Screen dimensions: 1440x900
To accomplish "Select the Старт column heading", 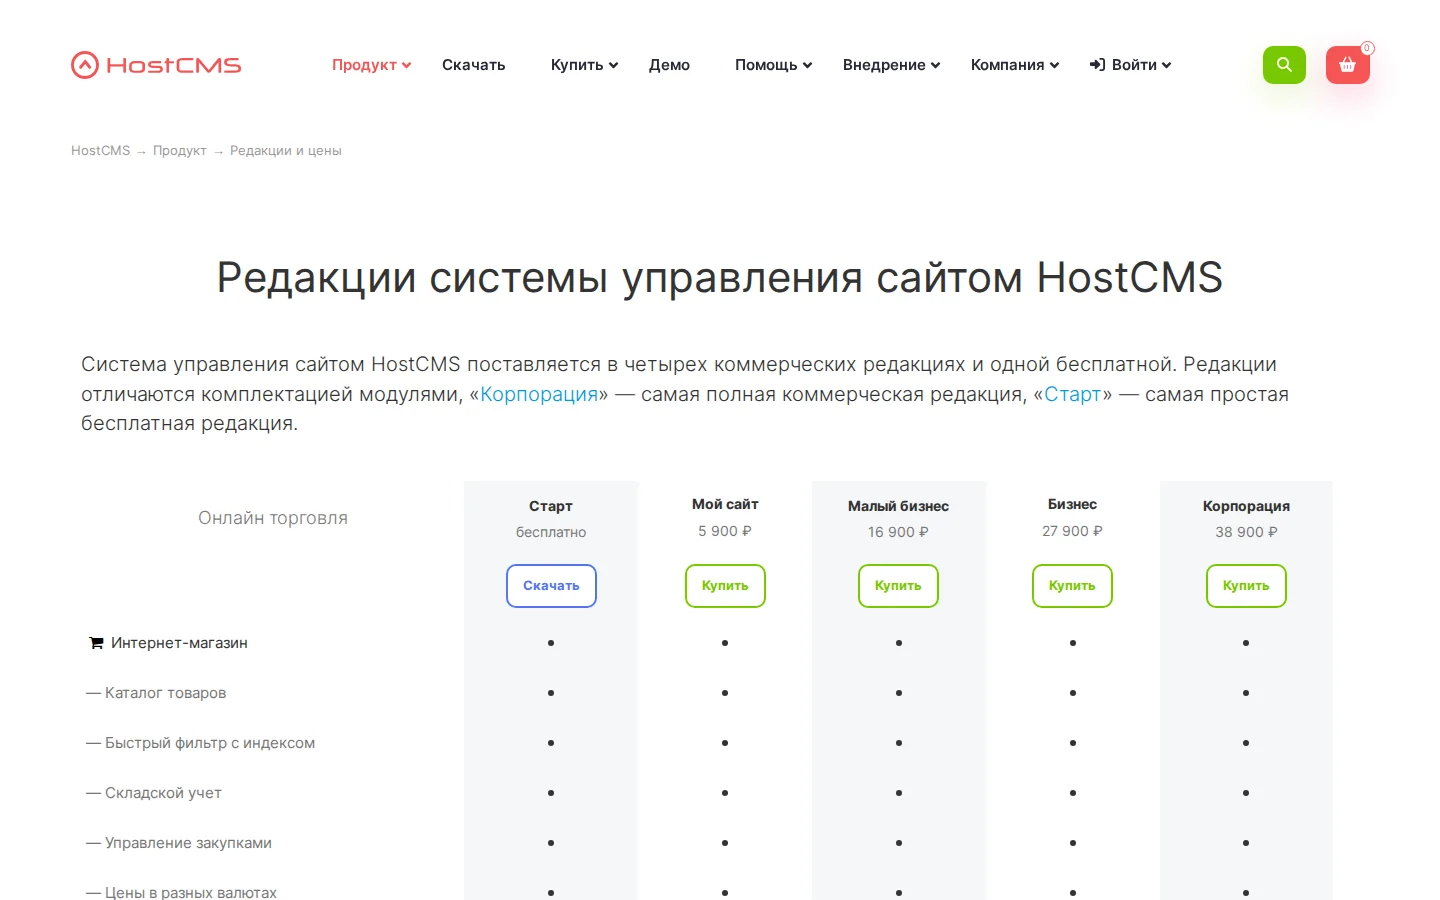I will coord(551,506).
